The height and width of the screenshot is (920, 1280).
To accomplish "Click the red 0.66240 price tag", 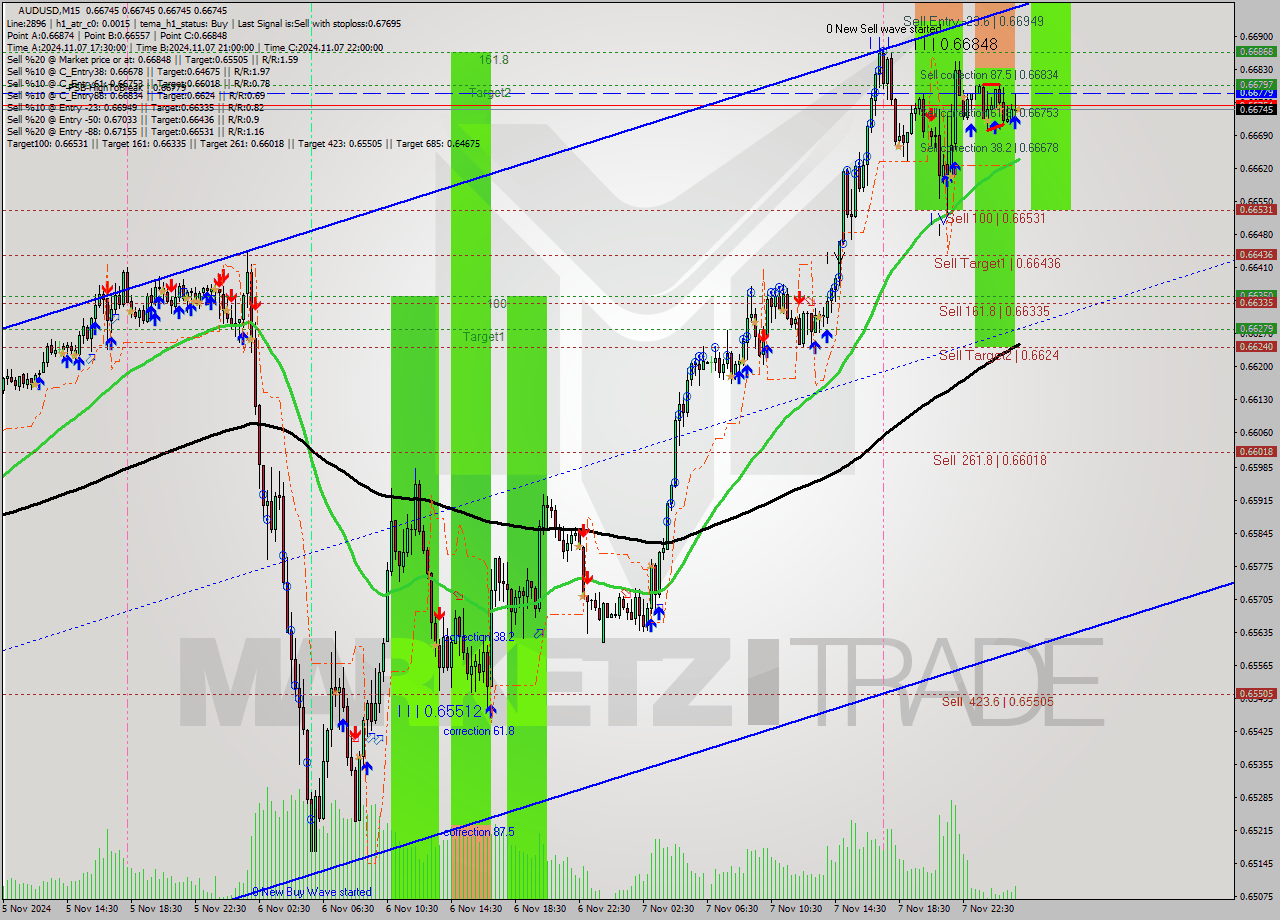I will tap(1256, 347).
